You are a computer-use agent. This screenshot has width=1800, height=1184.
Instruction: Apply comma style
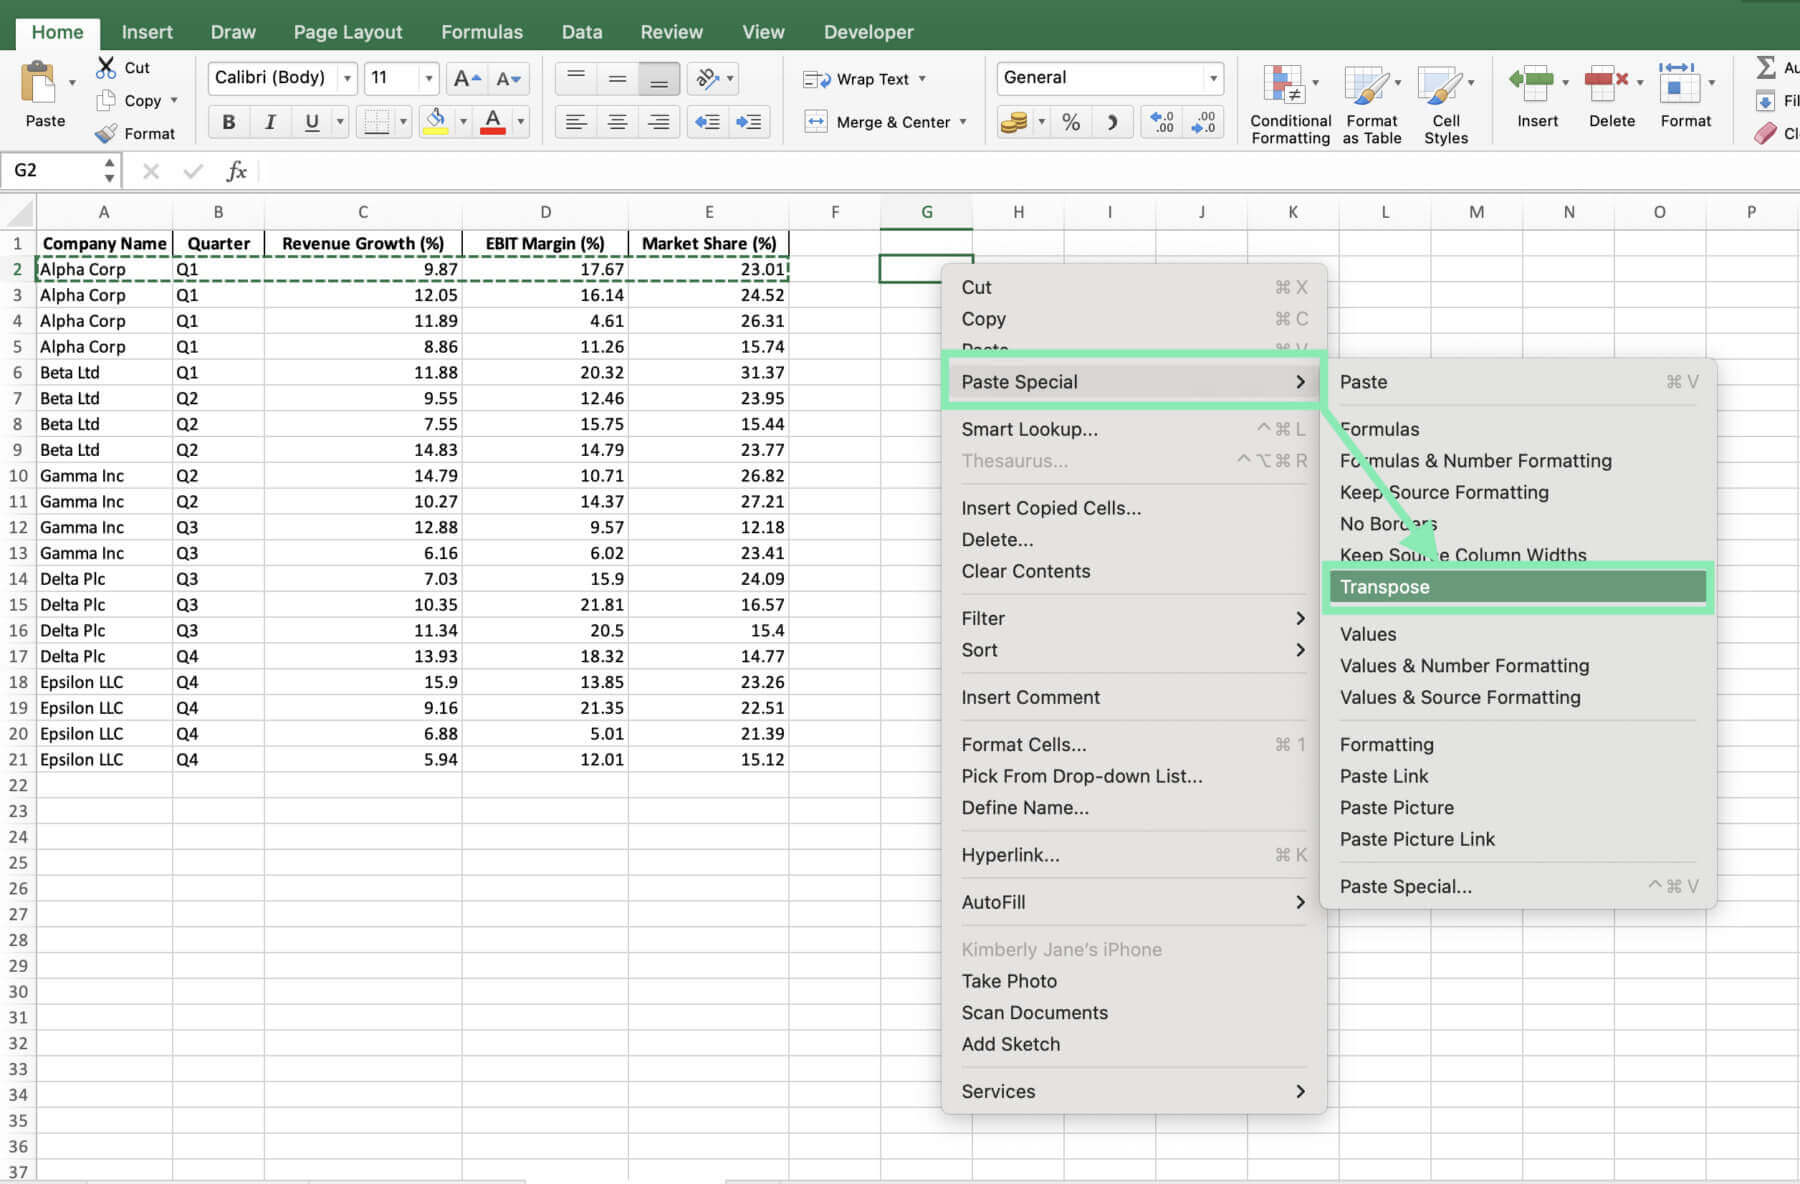click(x=1112, y=122)
